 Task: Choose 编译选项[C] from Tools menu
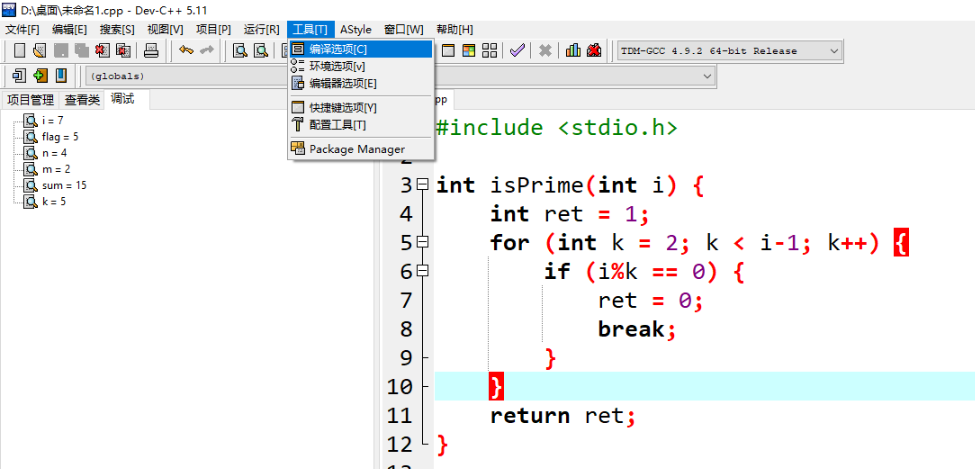361,49
